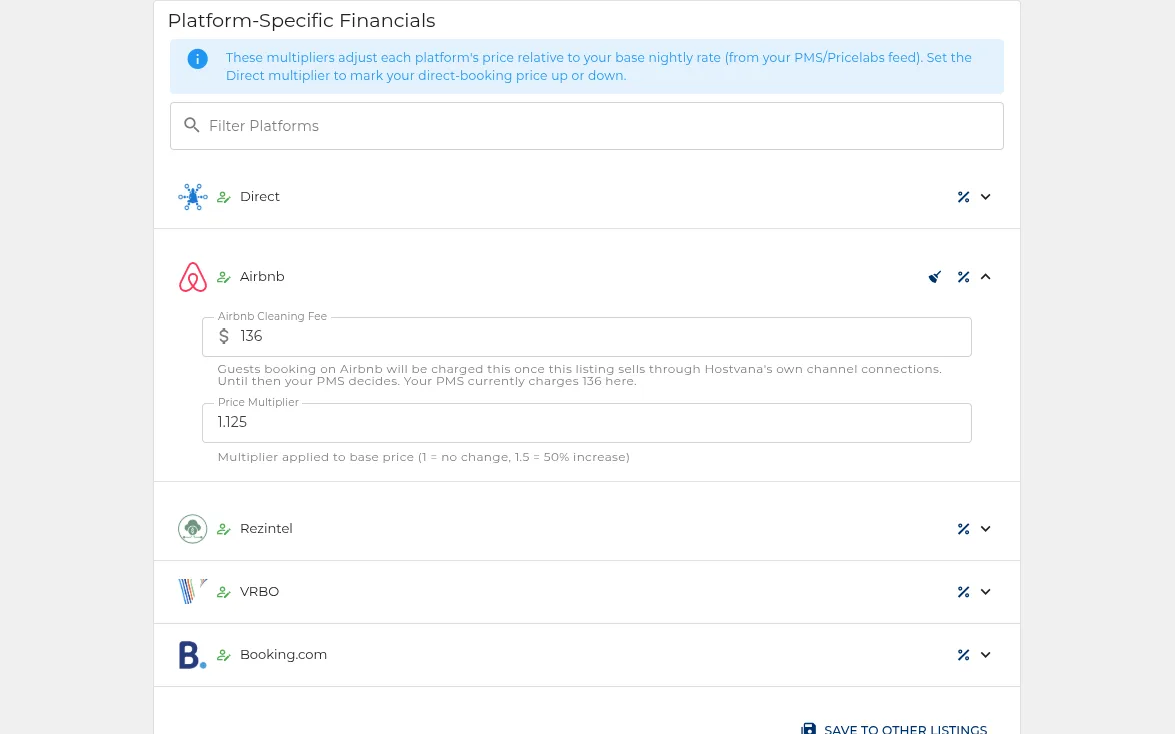This screenshot has height=734, width=1175.
Task: Click the green user-edit icon beside VRBO
Action: 223,592
